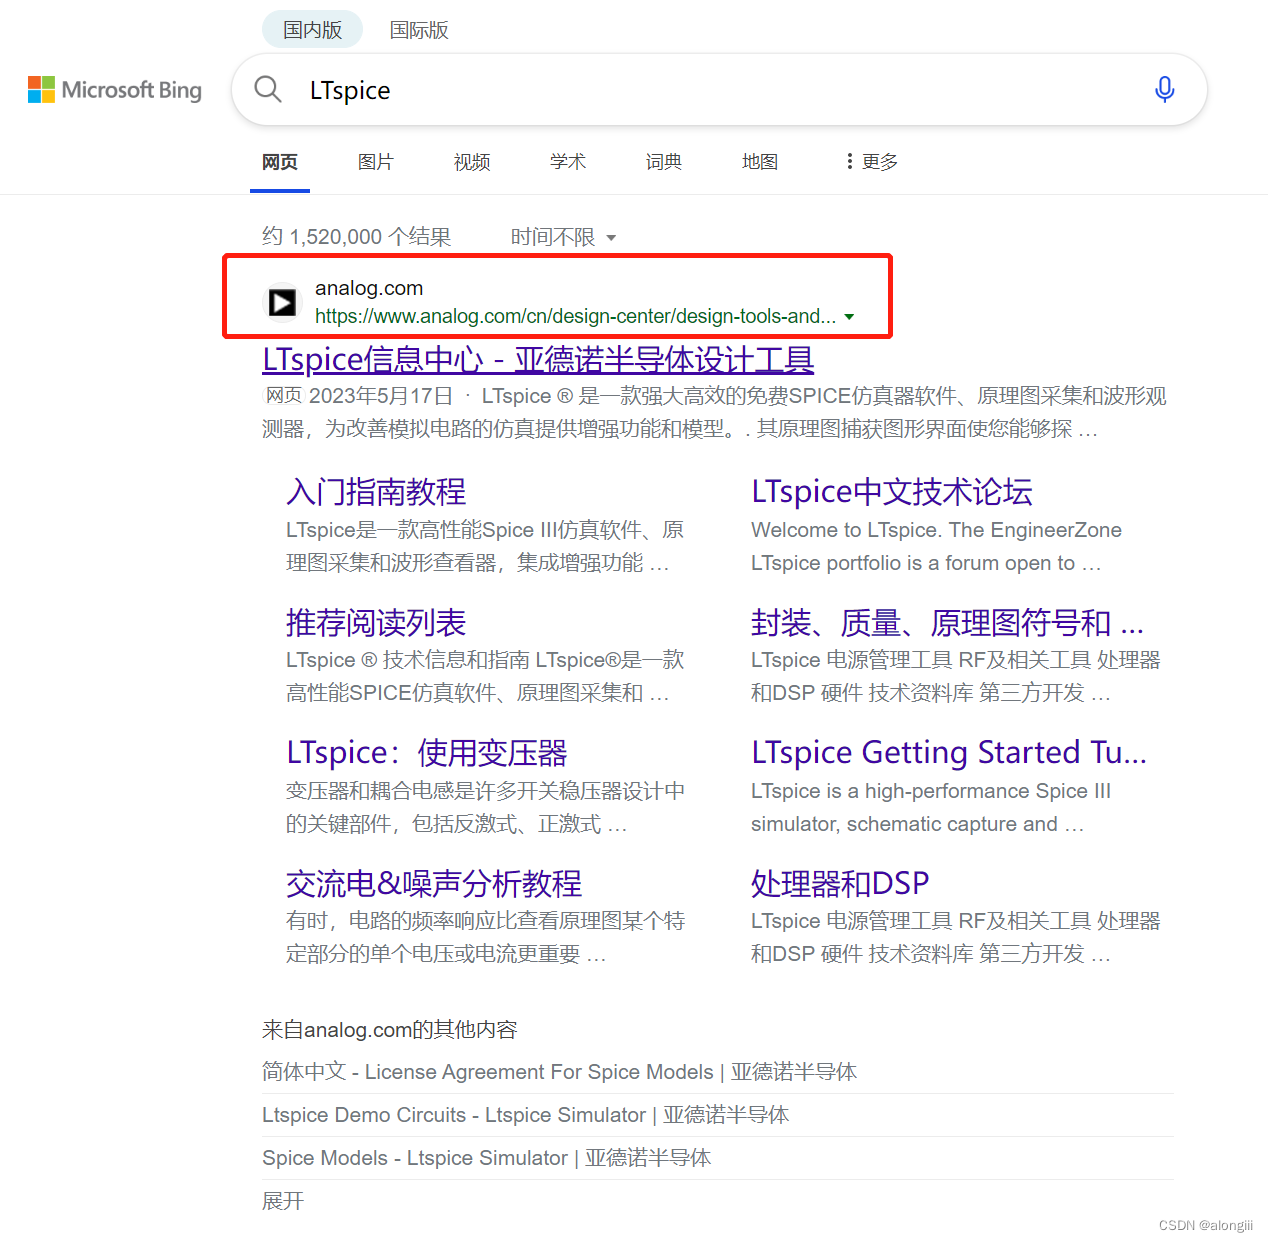Screen dimensions: 1268x1242
Task: Open Spice Models - Ltspice Simulator link
Action: pos(486,1158)
